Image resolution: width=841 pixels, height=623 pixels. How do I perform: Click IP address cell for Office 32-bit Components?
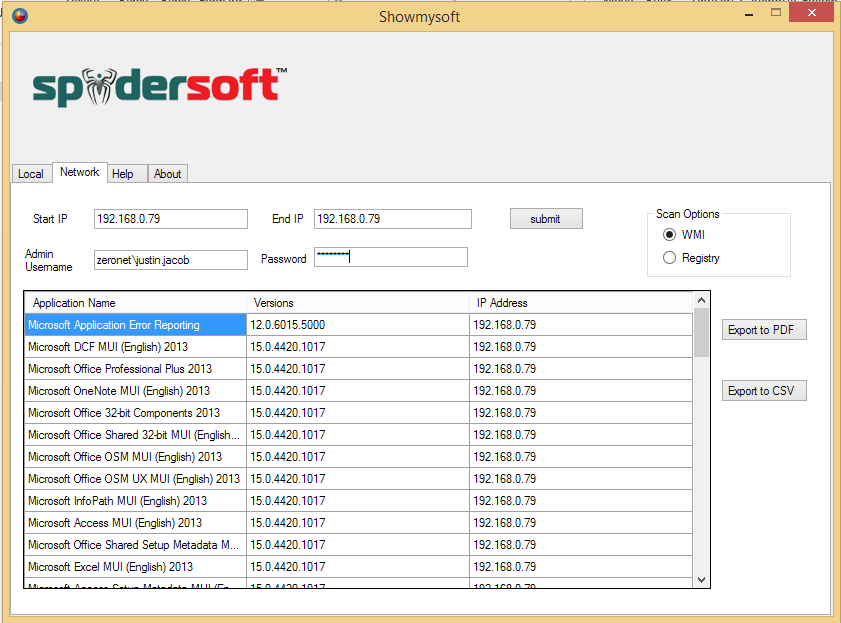click(581, 413)
